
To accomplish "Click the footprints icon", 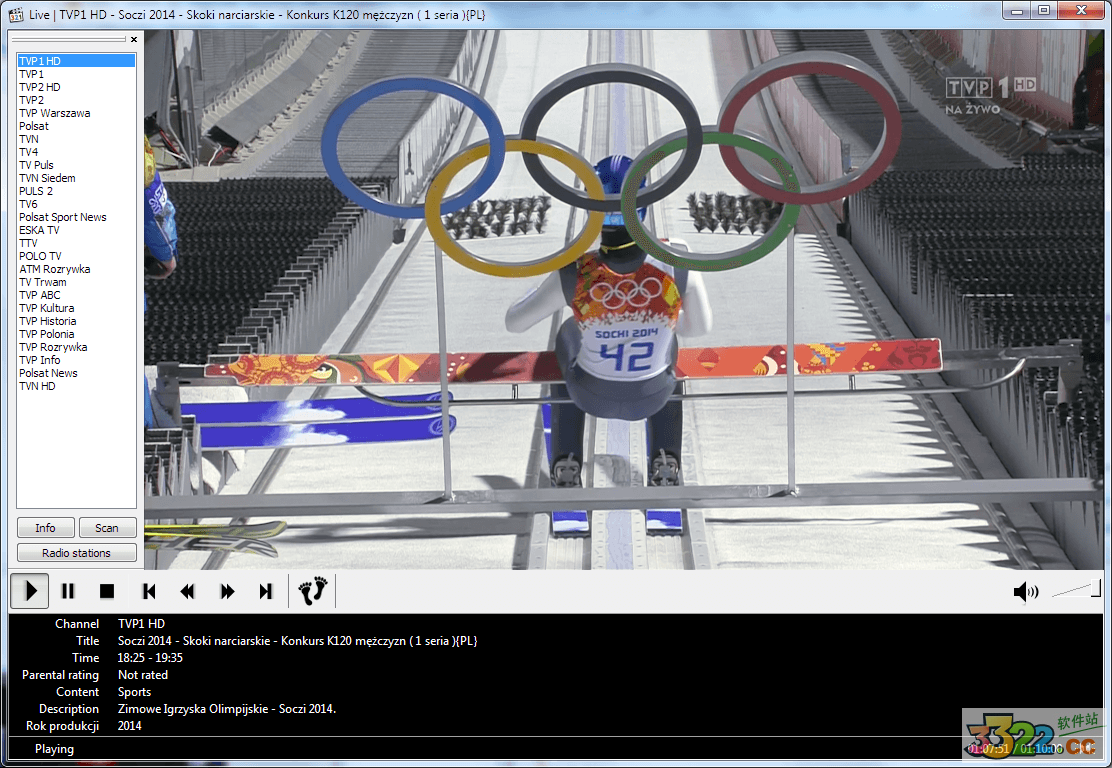I will pos(313,591).
